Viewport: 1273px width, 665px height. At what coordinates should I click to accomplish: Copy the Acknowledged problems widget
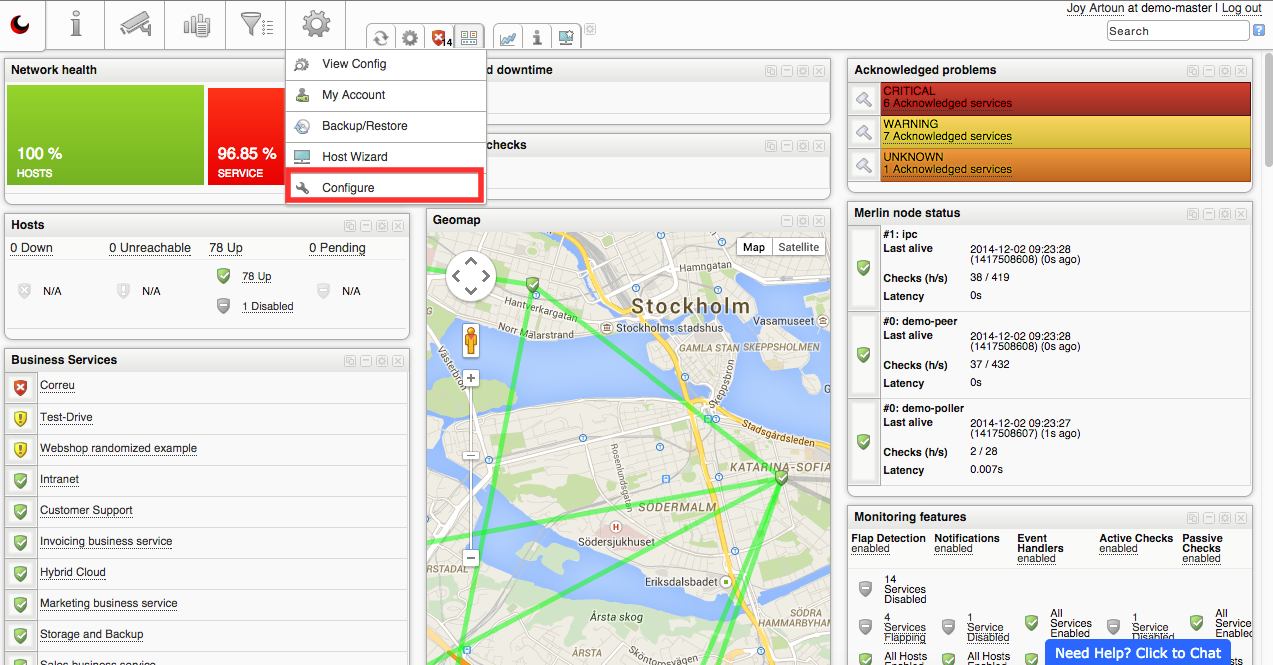point(1192,71)
